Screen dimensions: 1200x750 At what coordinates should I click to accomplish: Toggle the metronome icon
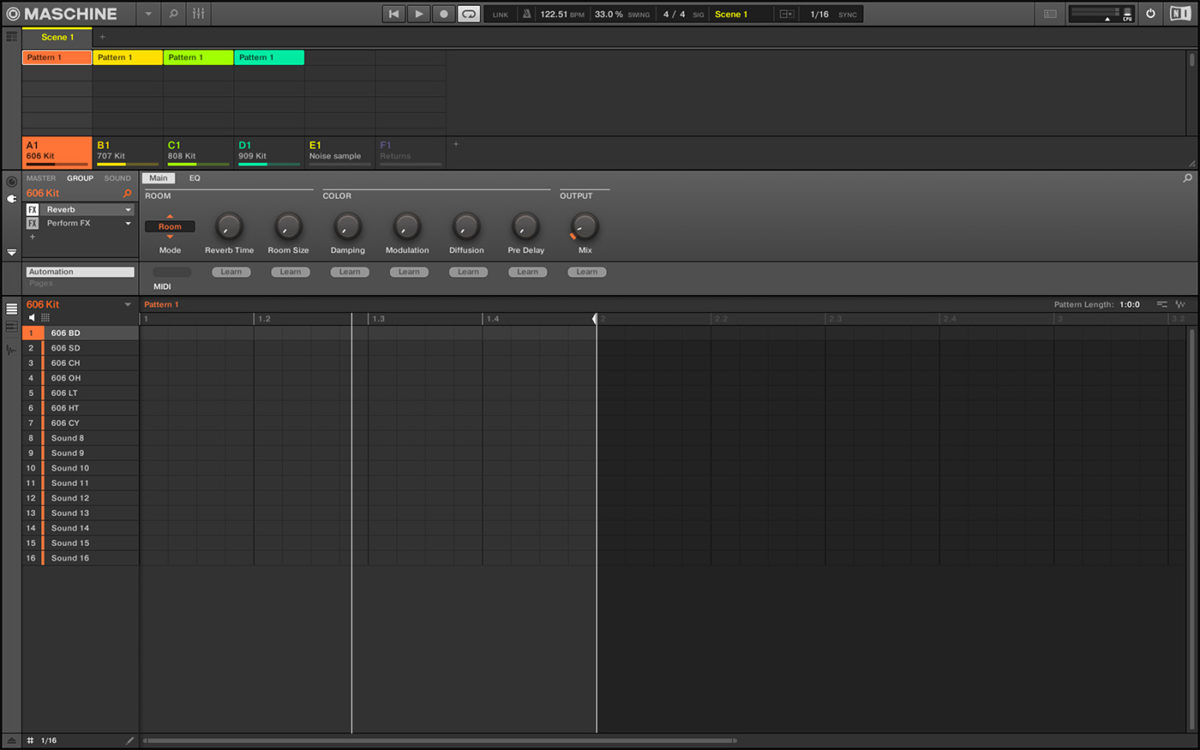527,14
